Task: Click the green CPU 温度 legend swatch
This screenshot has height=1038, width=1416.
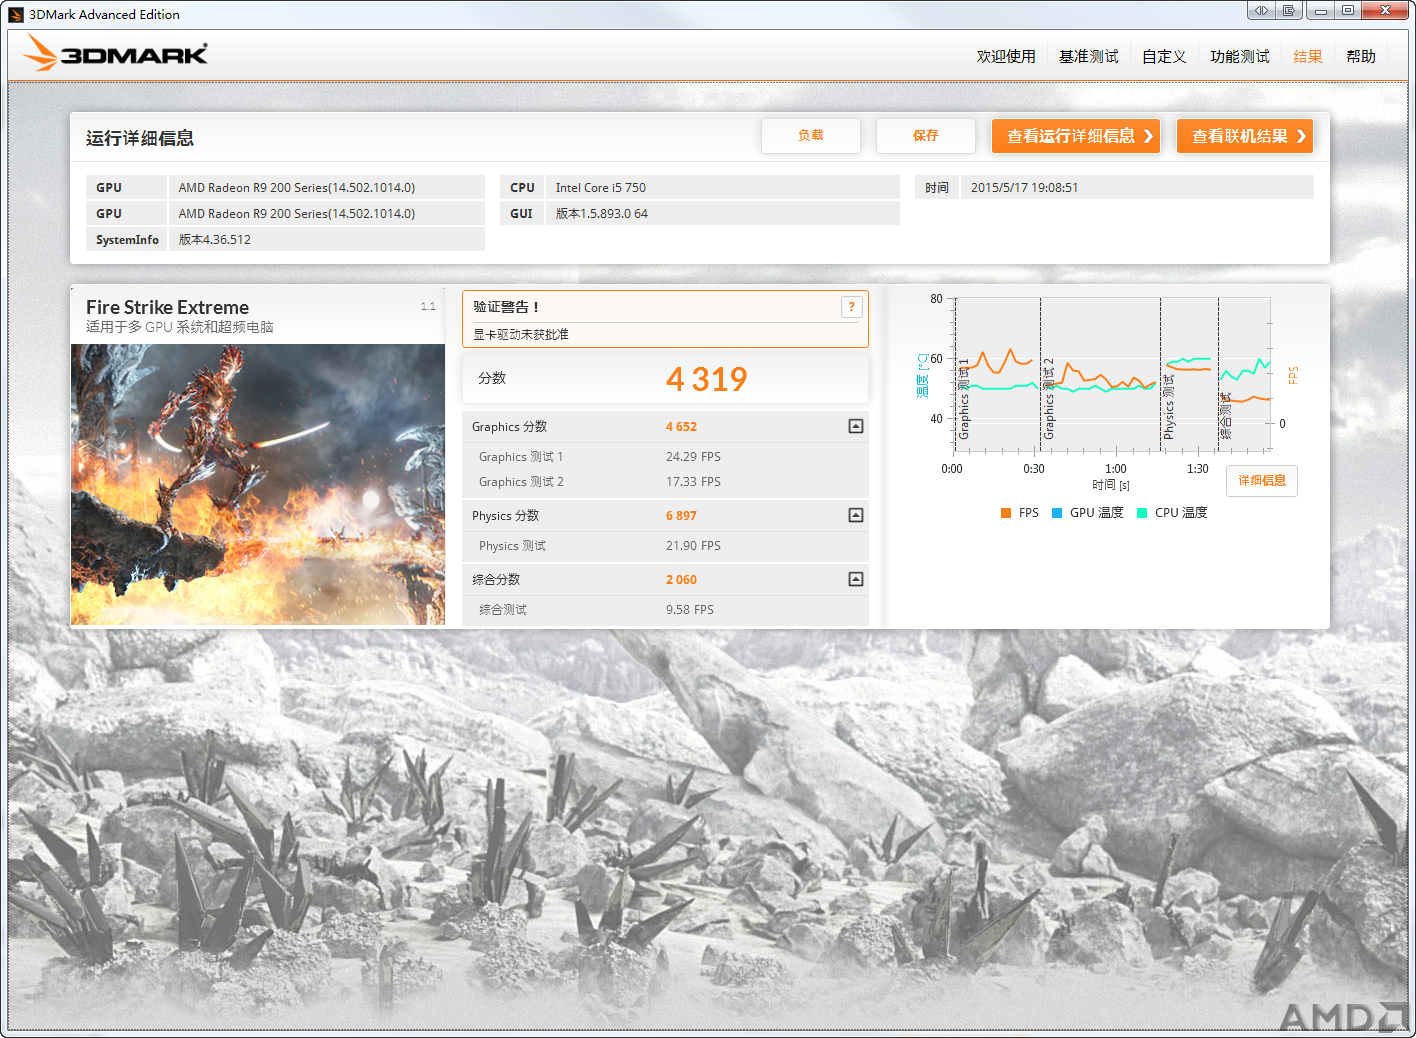Action: 1142,513
